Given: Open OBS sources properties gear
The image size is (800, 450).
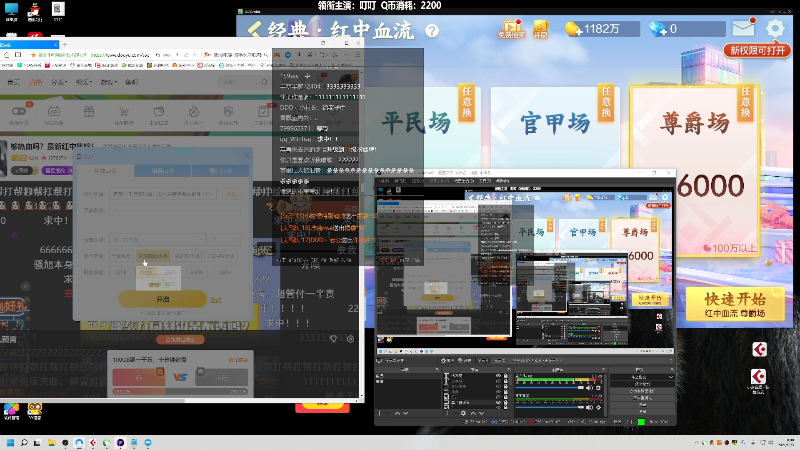Looking at the screenshot, I should [x=463, y=413].
